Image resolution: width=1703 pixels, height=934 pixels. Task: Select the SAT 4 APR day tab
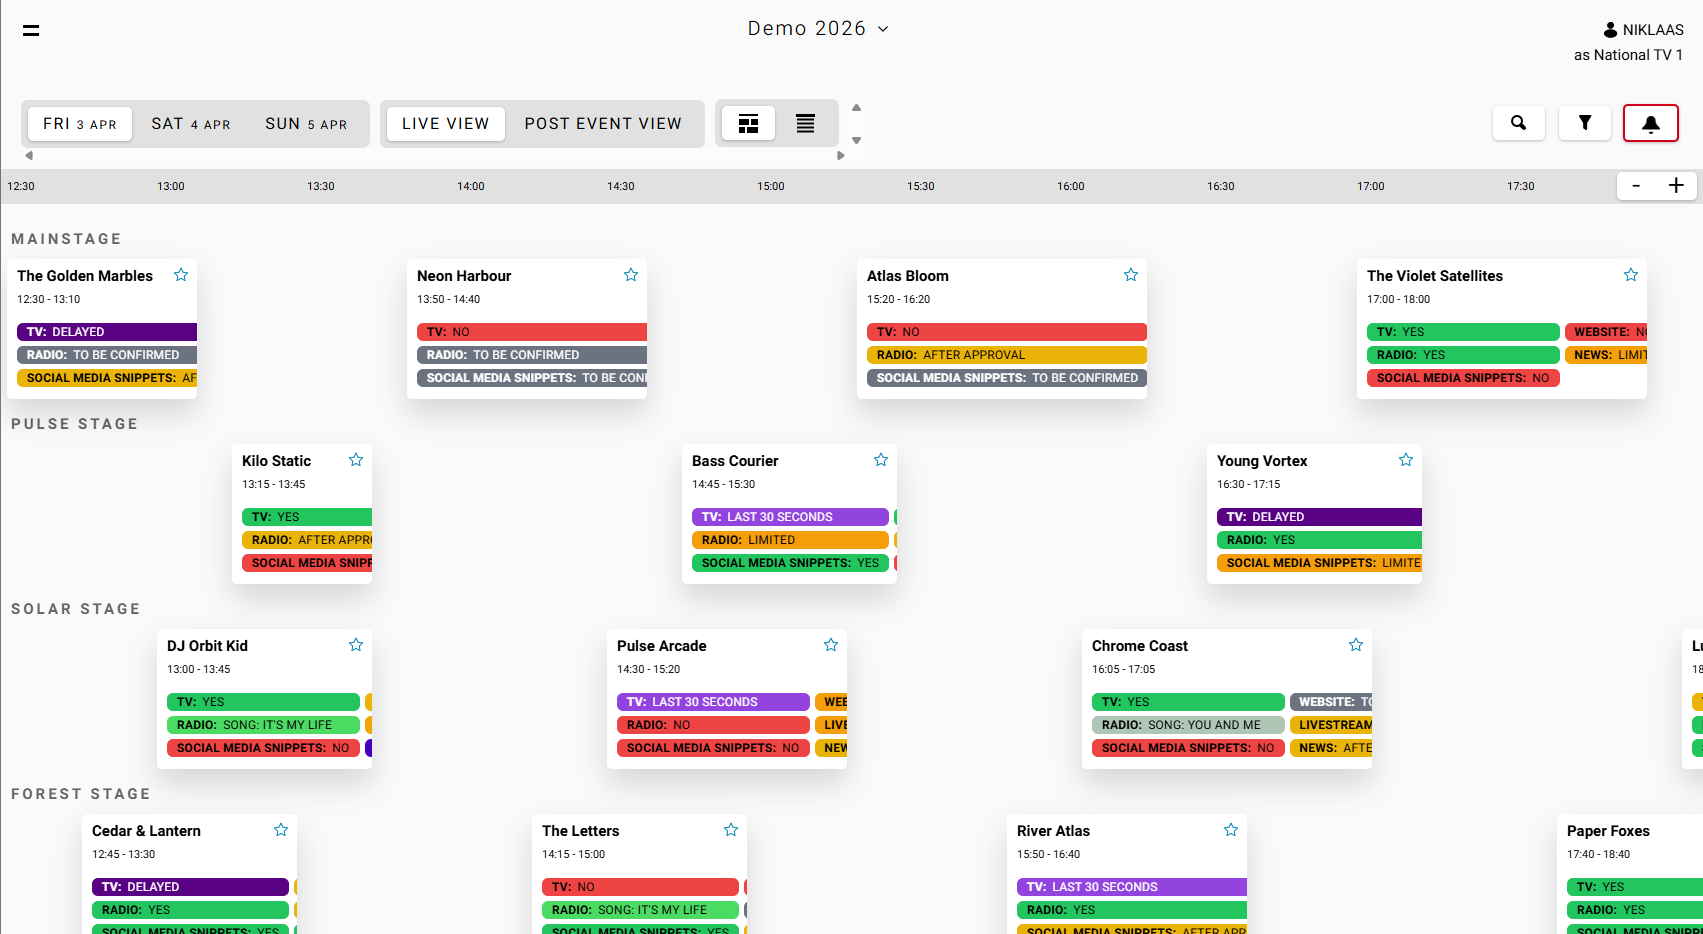190,124
